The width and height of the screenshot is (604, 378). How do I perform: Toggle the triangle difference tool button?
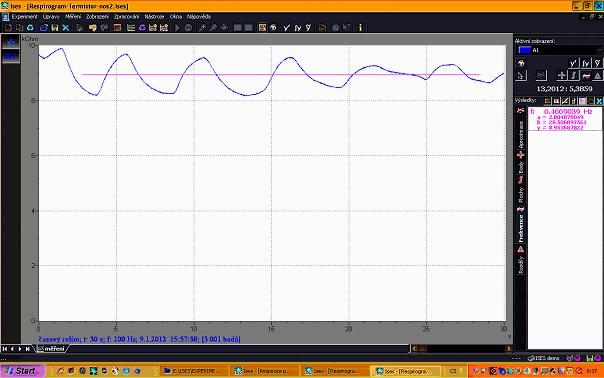pos(597,76)
